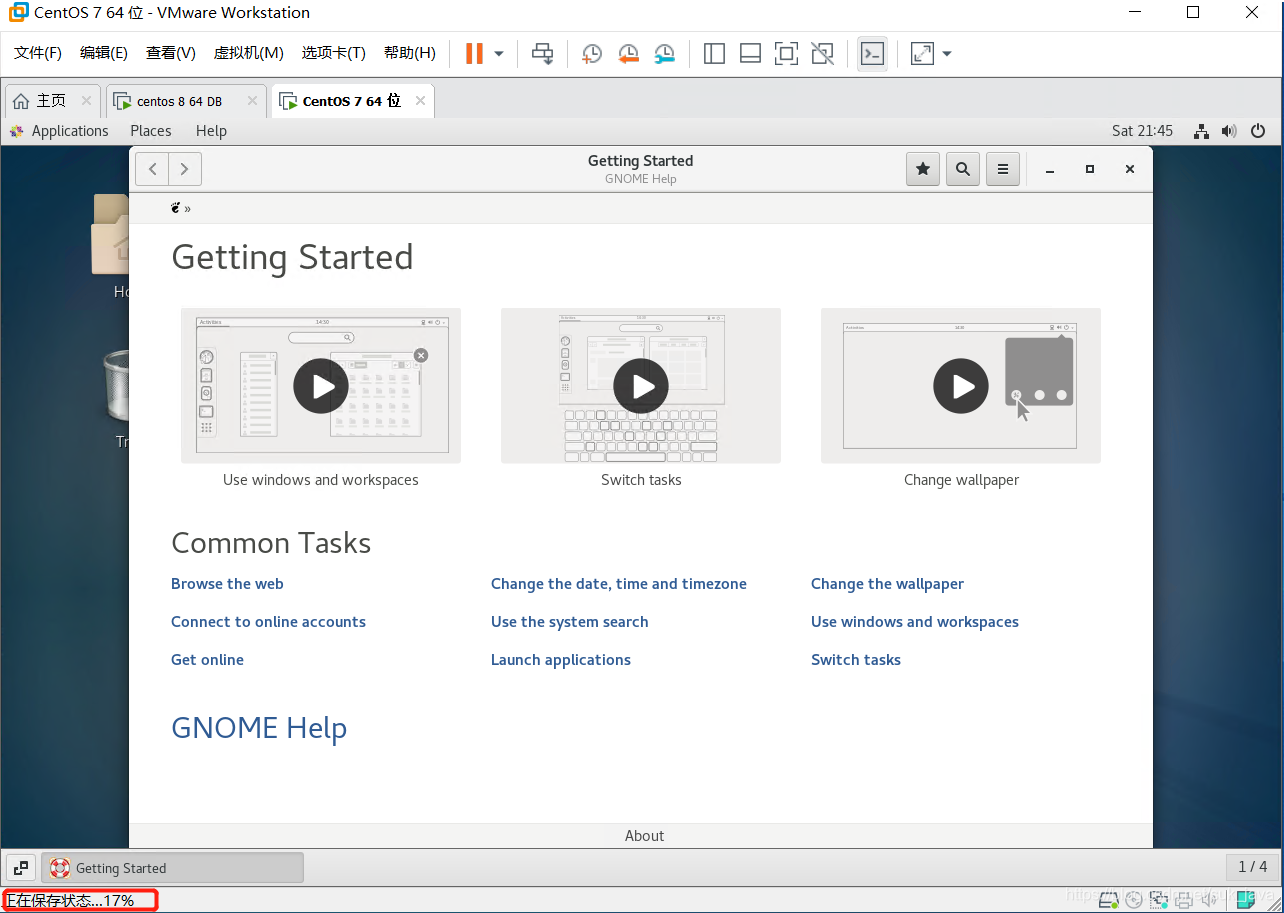Open the Places menu in the GNOME top bar
1284x913 pixels.
[x=151, y=131]
